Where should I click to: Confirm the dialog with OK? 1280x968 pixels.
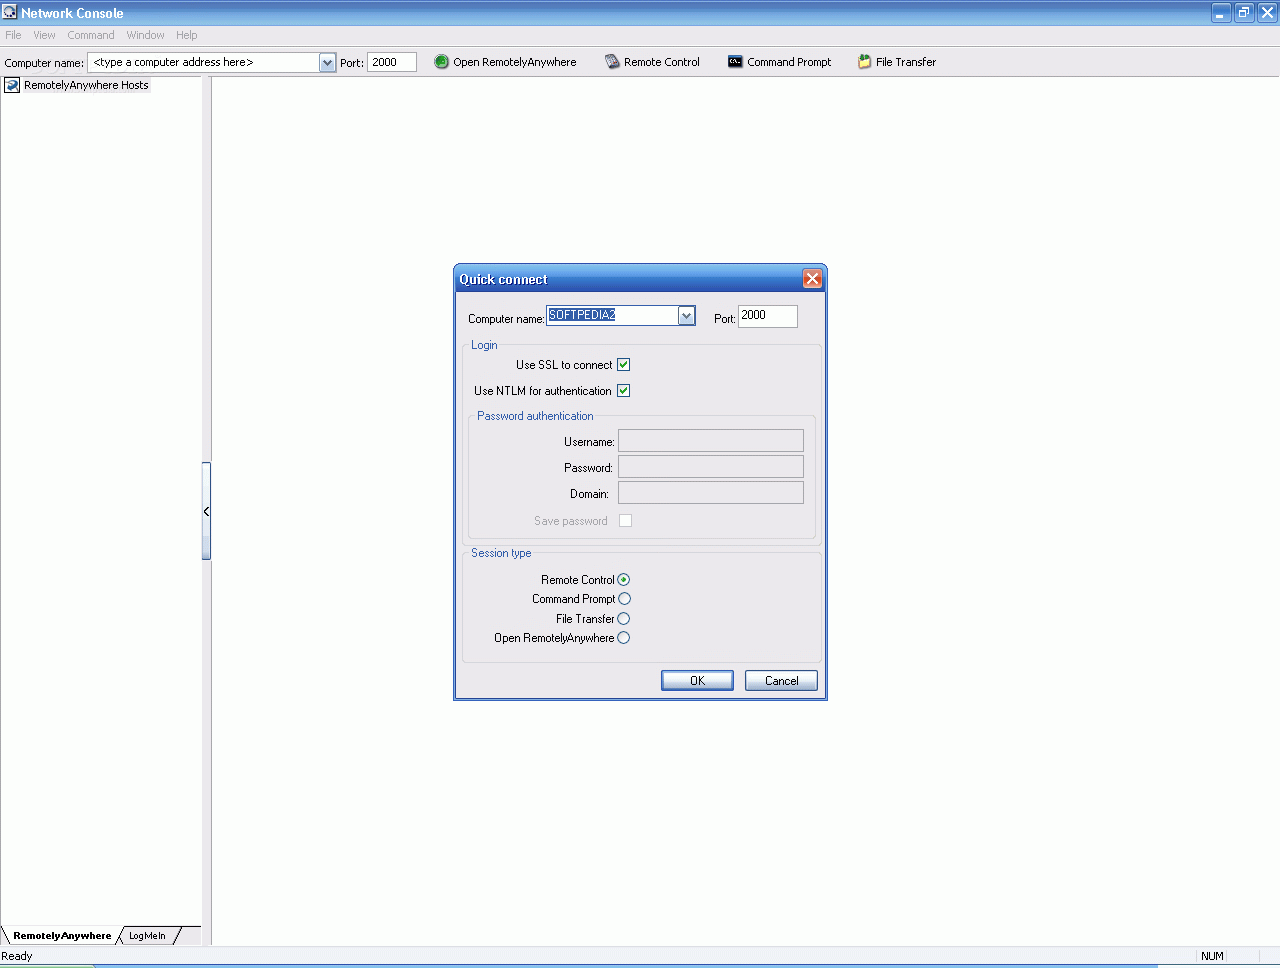[x=697, y=681]
